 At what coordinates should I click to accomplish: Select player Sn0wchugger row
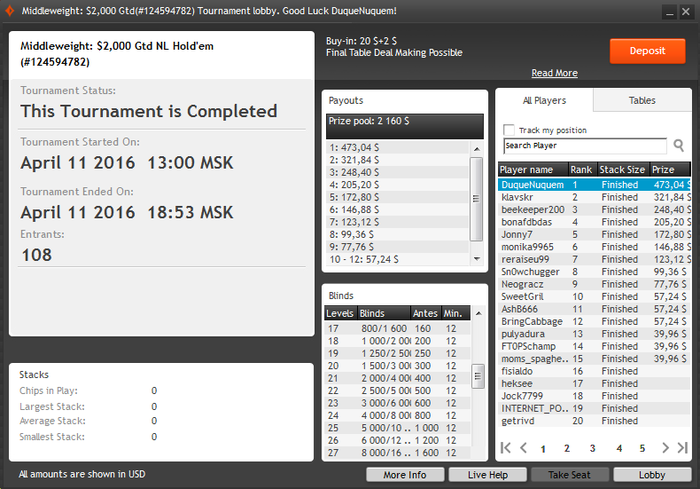pyautogui.click(x=594, y=272)
